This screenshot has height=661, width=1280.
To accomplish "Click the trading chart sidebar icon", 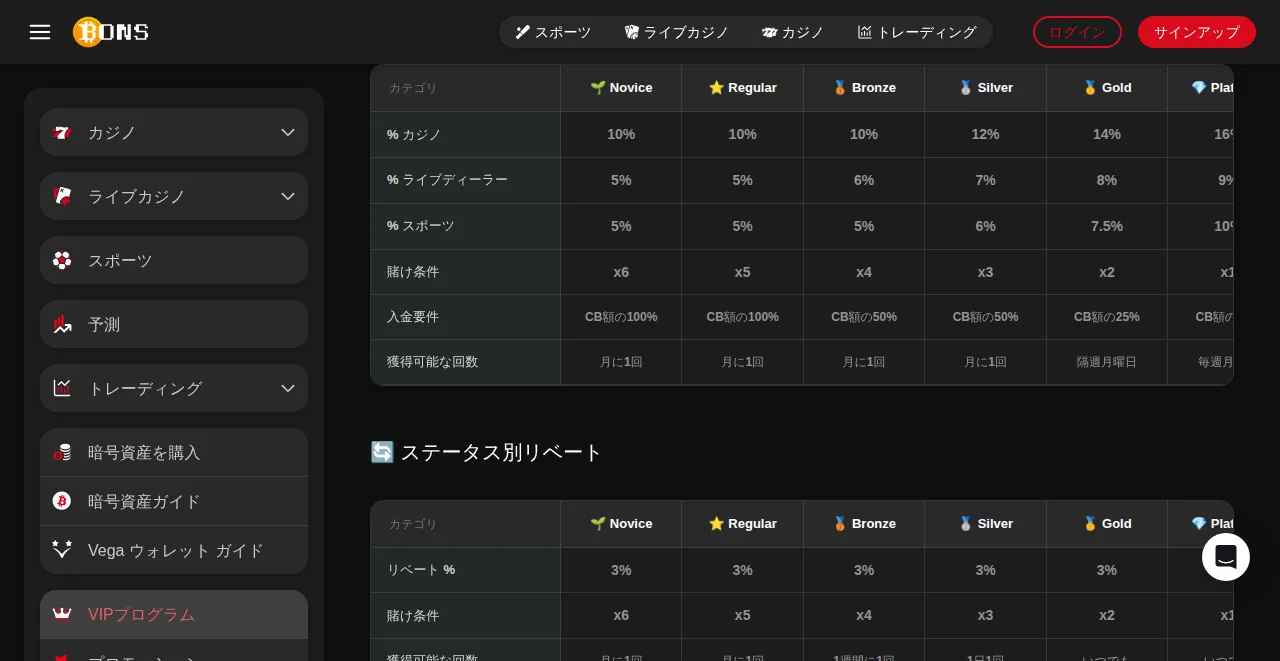I will point(62,388).
